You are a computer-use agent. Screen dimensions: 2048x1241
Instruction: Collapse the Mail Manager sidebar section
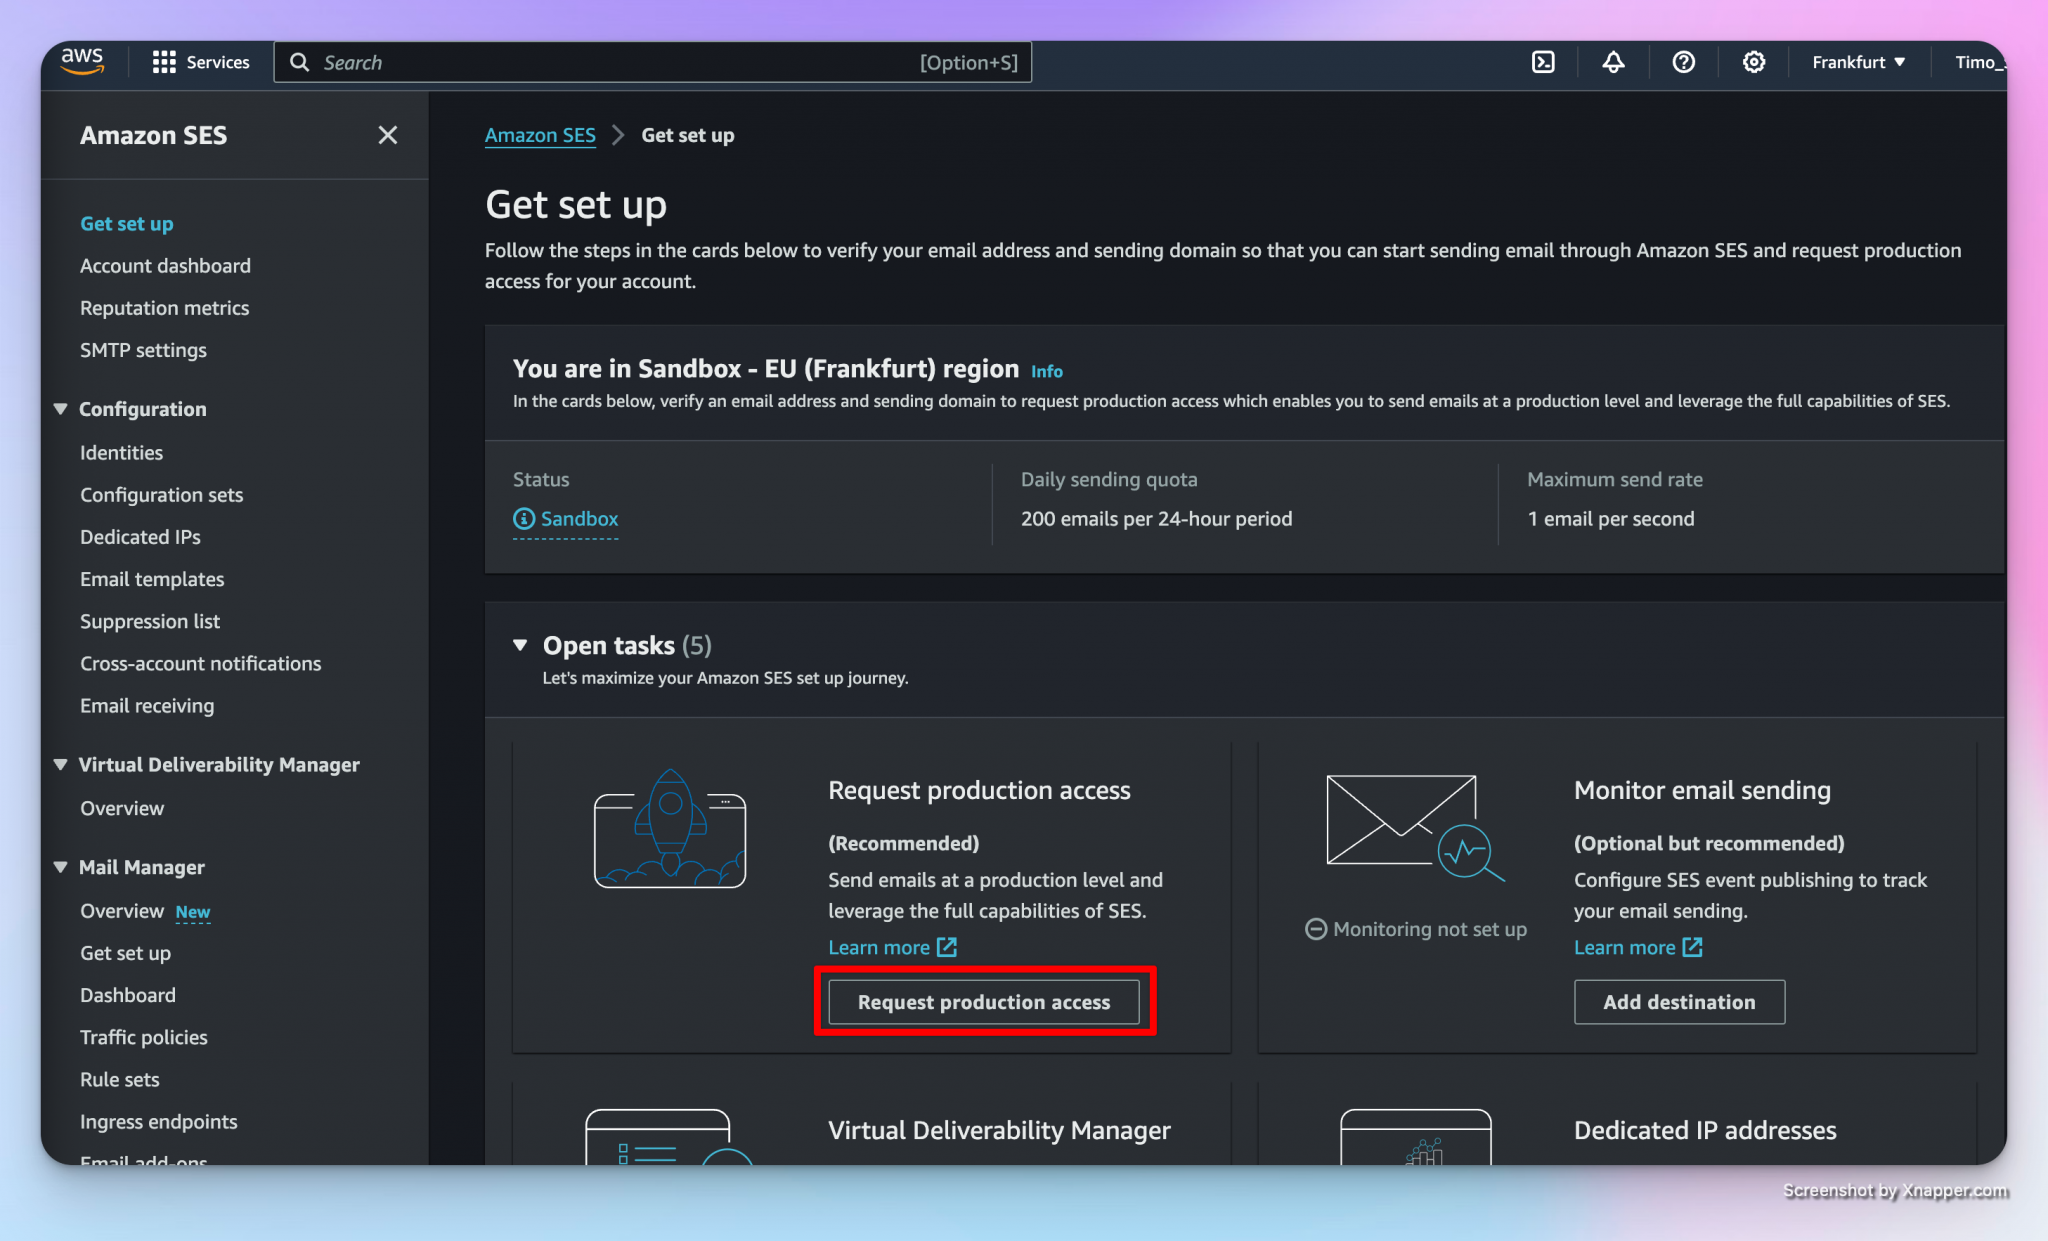tap(61, 867)
